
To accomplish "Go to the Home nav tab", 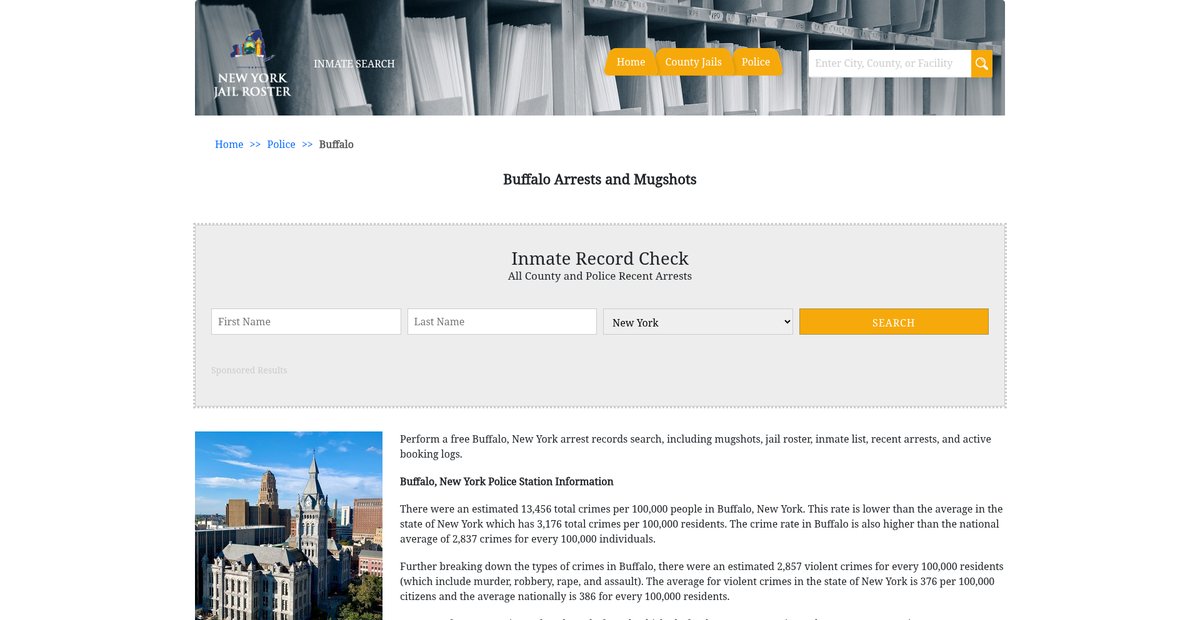I will pyautogui.click(x=631, y=62).
